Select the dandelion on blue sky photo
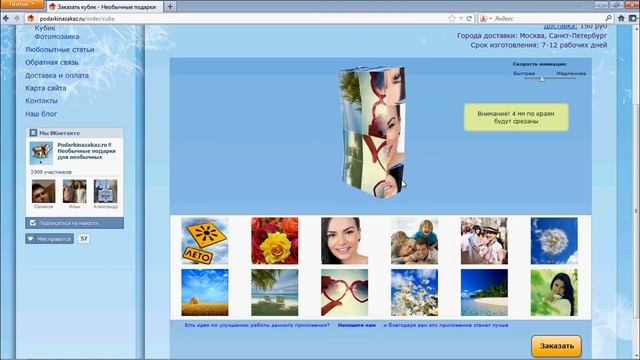 pos(554,241)
